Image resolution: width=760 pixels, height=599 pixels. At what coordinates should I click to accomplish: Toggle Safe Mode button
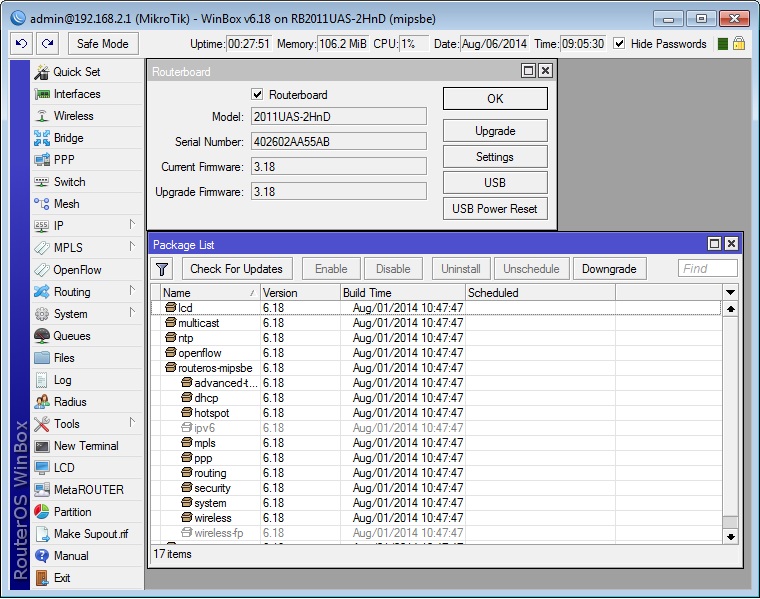[103, 44]
